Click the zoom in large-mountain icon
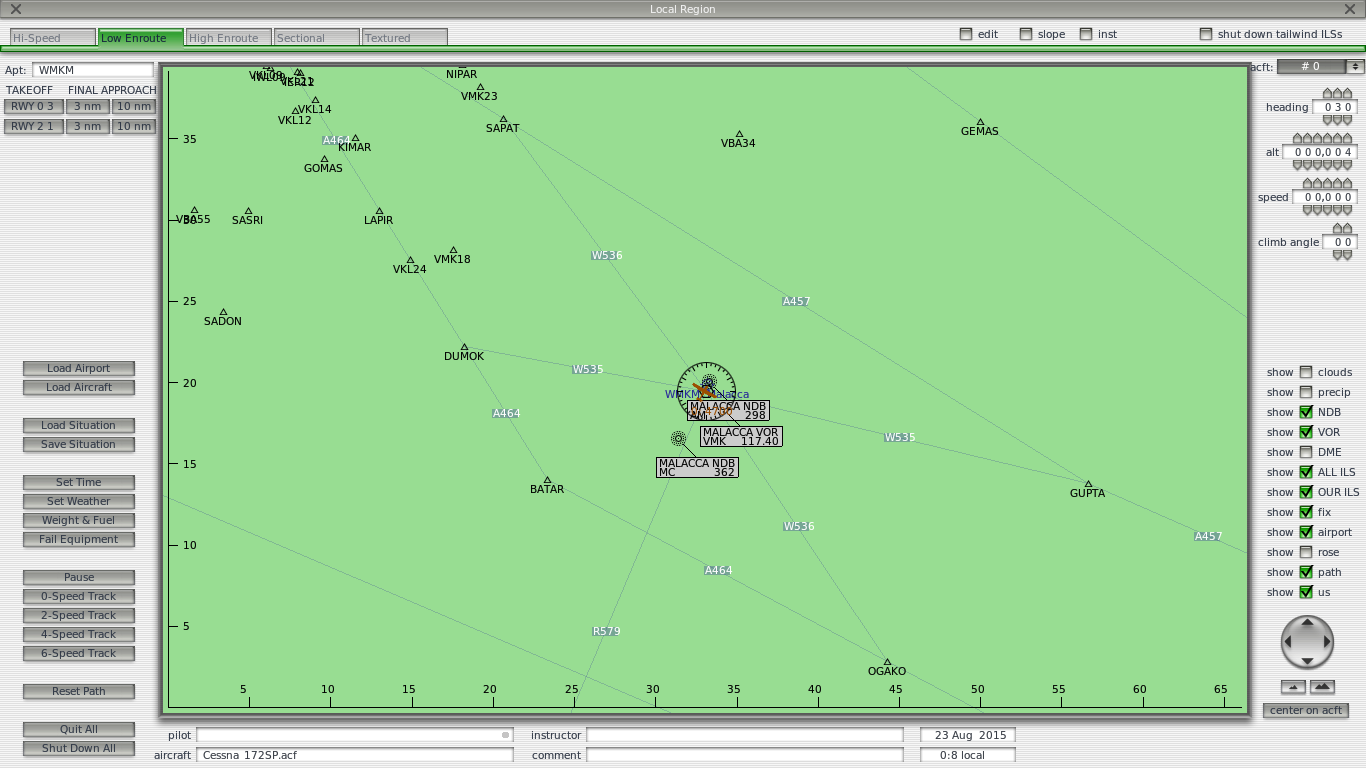The width and height of the screenshot is (1366, 768). pyautogui.click(x=1322, y=687)
